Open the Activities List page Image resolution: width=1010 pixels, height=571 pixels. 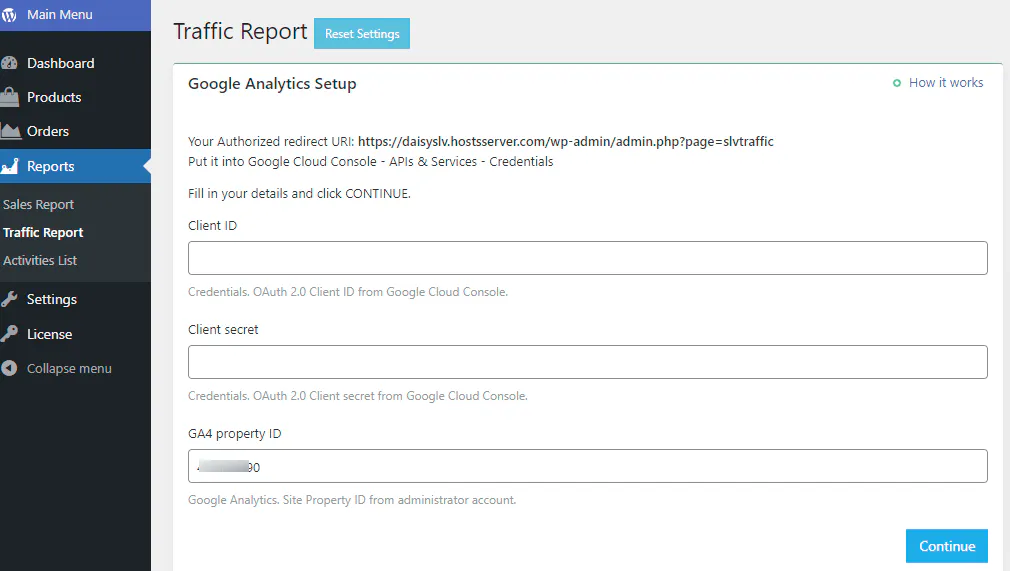pyautogui.click(x=40, y=260)
